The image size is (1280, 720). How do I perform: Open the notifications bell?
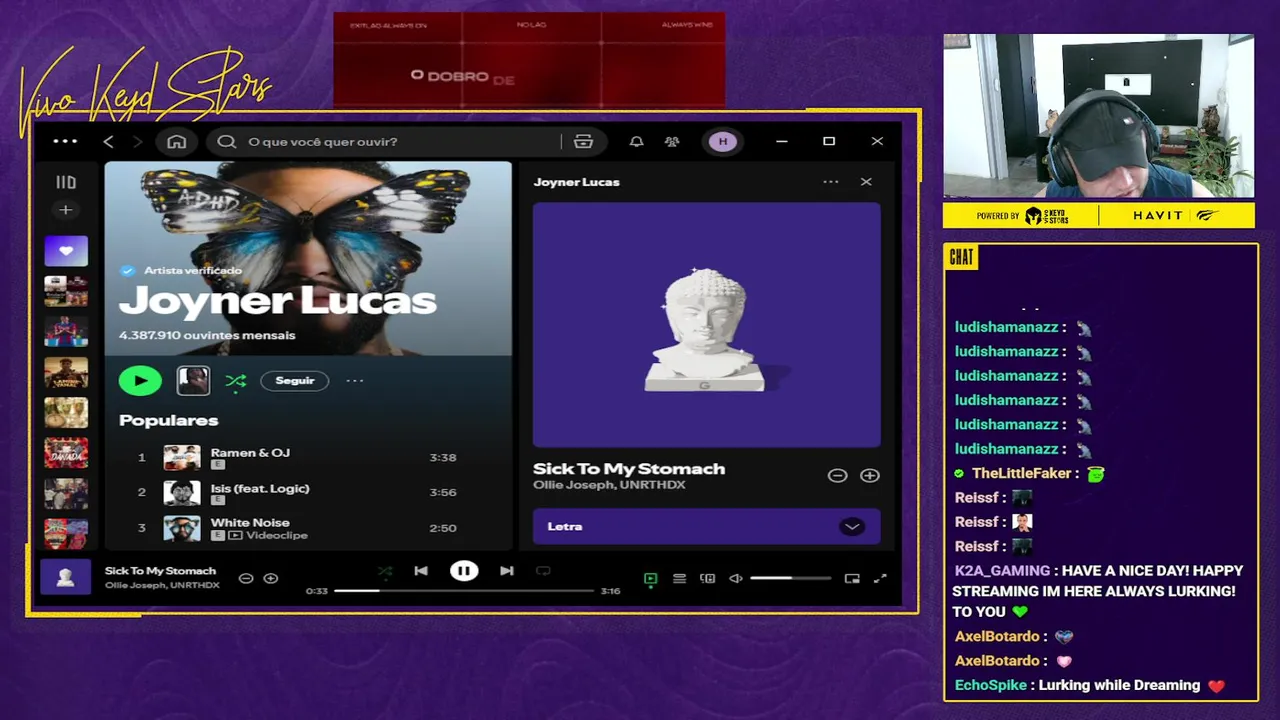tap(636, 142)
